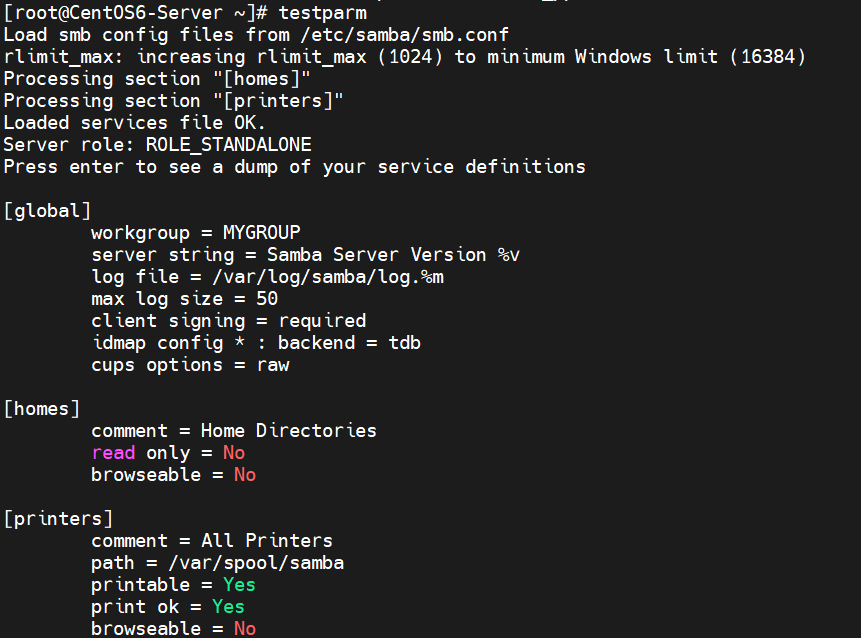Click the log file path /var/log/samba/log.%m
Screen dimensions: 861x638
pyautogui.click(x=328, y=277)
